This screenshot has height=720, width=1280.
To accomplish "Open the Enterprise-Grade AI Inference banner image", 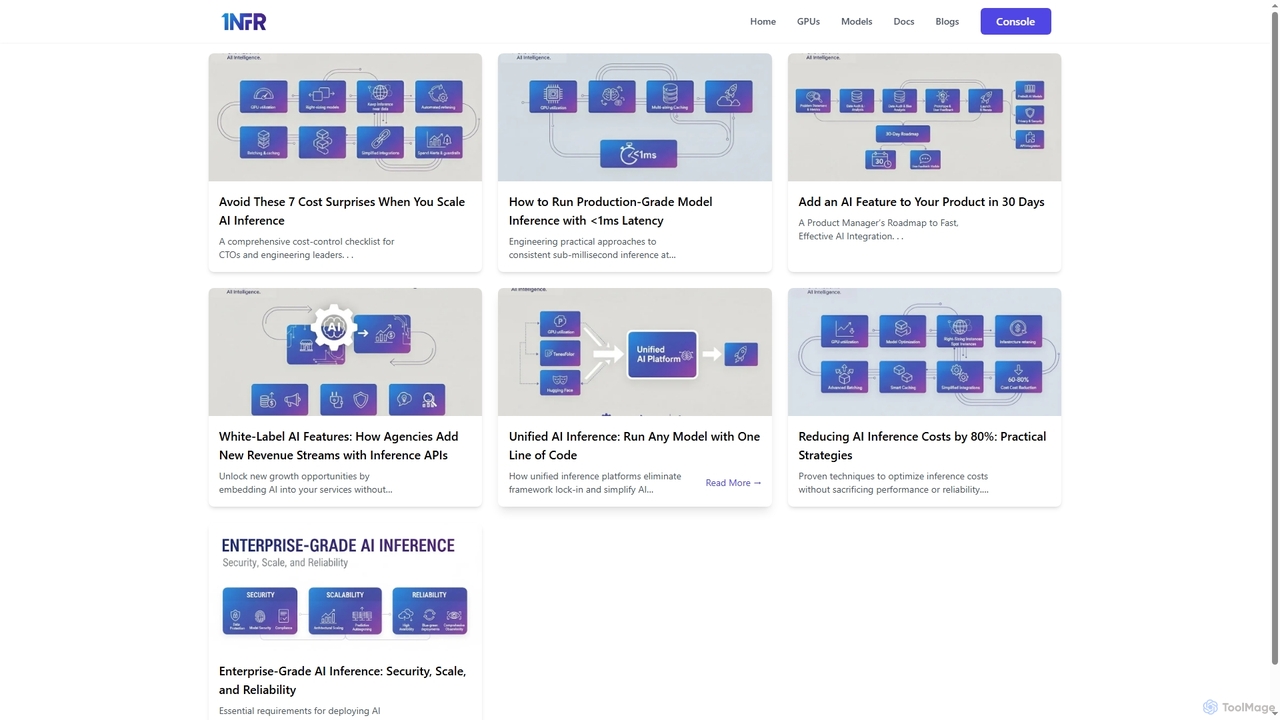I will tap(345, 587).
